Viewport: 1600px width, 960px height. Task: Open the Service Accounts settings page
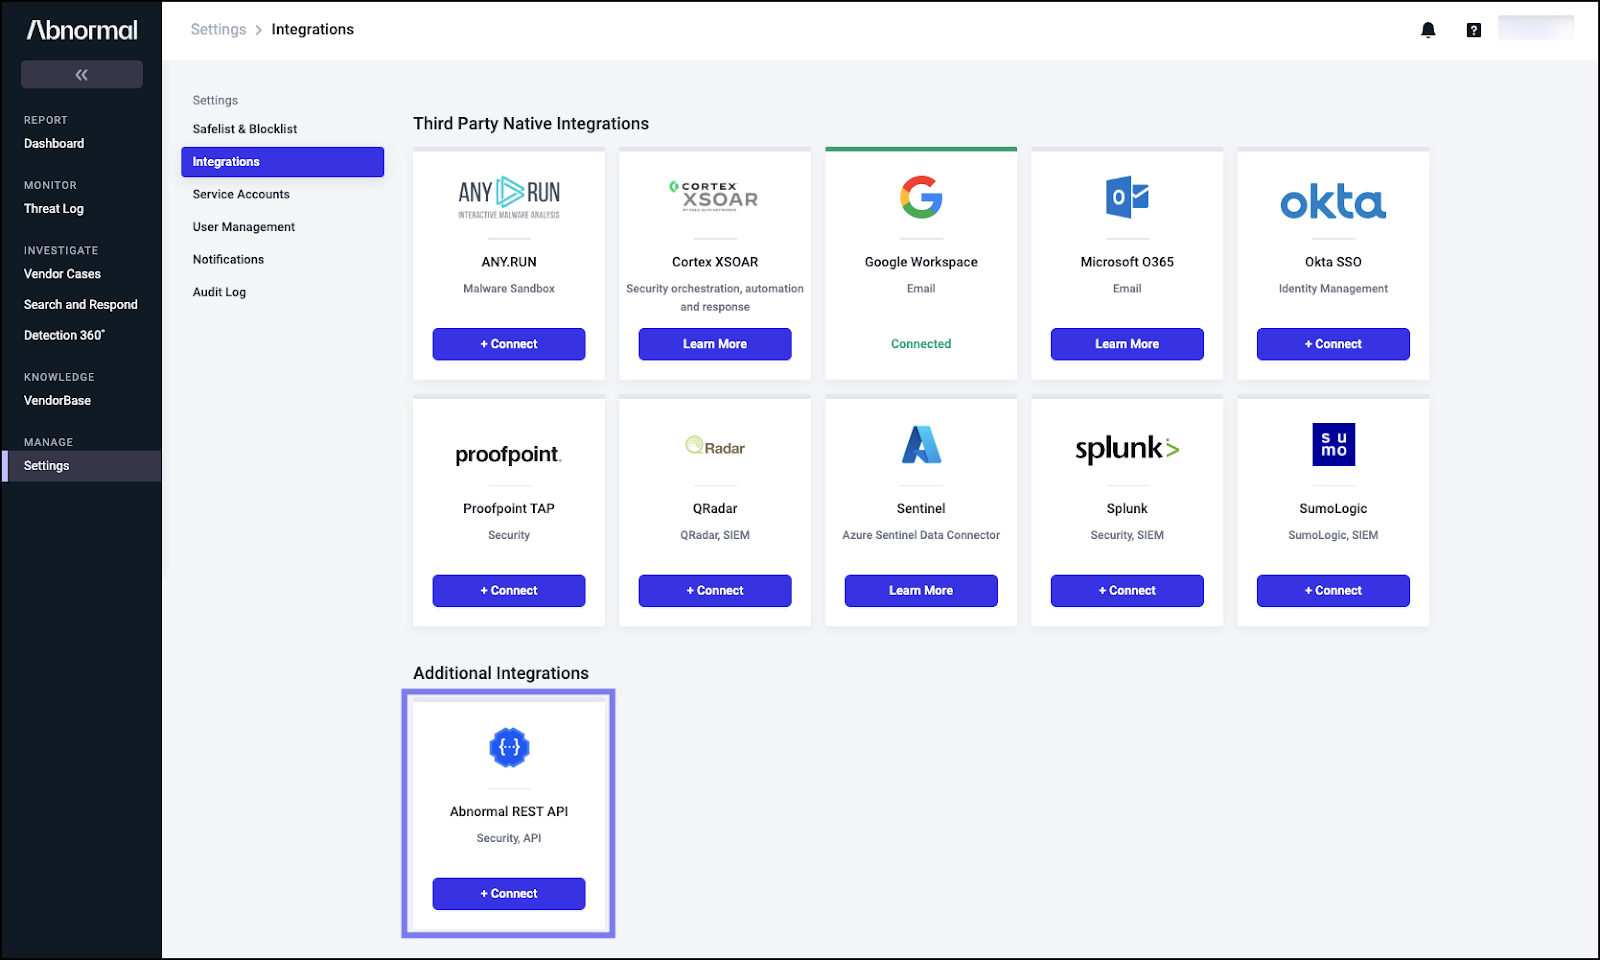click(240, 194)
